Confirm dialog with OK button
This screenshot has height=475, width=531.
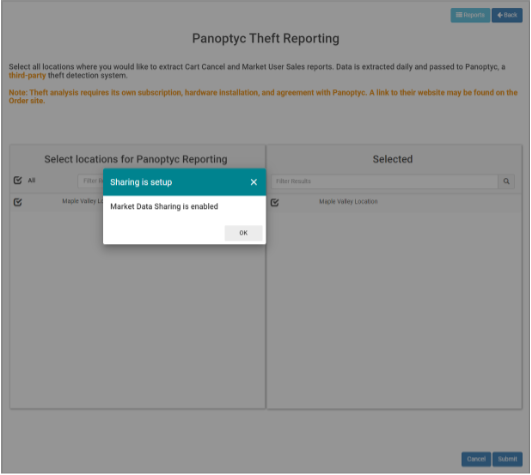(x=243, y=233)
